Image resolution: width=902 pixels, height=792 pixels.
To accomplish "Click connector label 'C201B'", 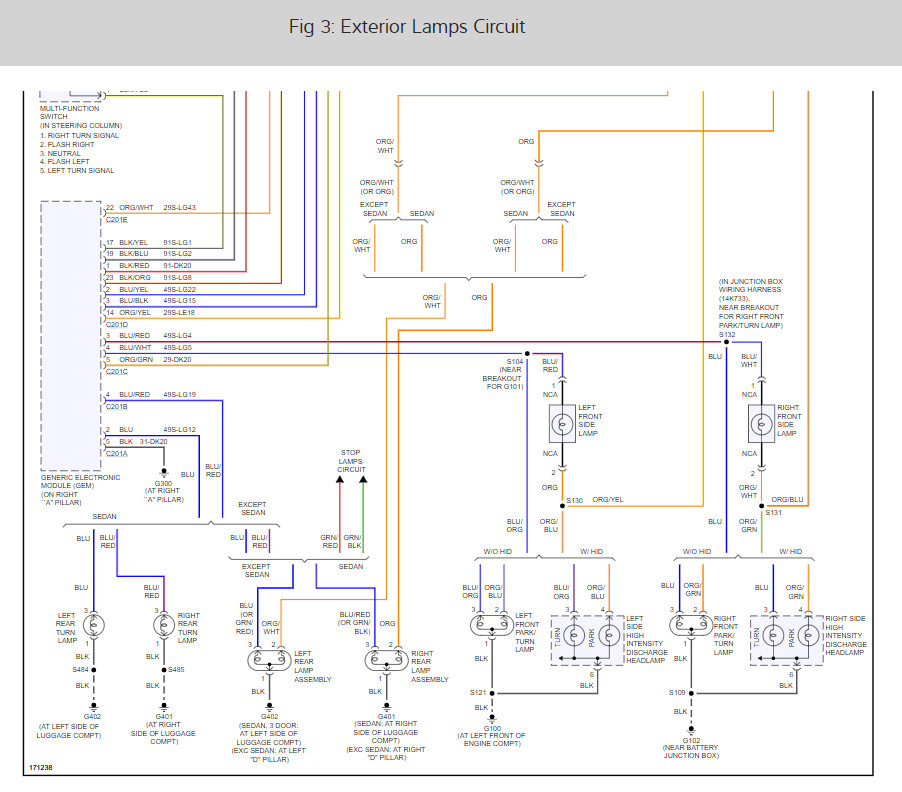I will 117,407.
